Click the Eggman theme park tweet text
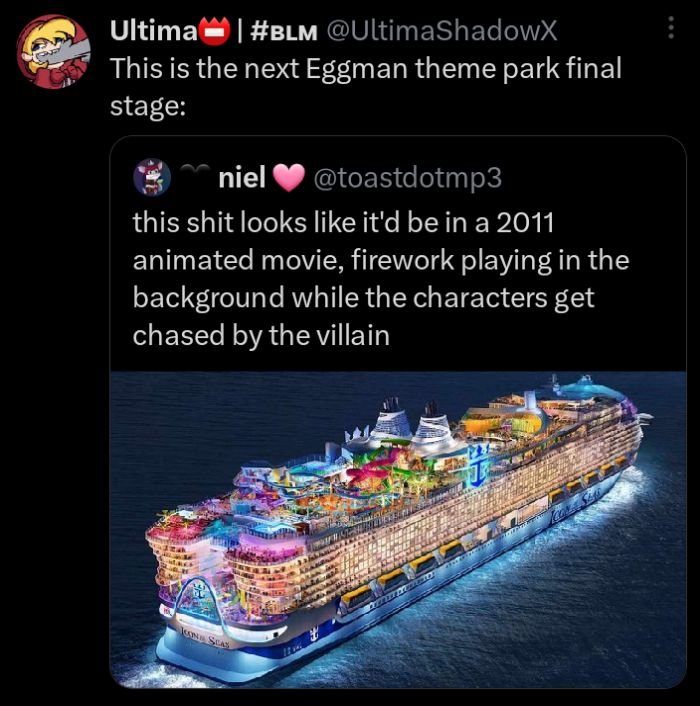Image resolution: width=700 pixels, height=706 pixels. click(366, 86)
